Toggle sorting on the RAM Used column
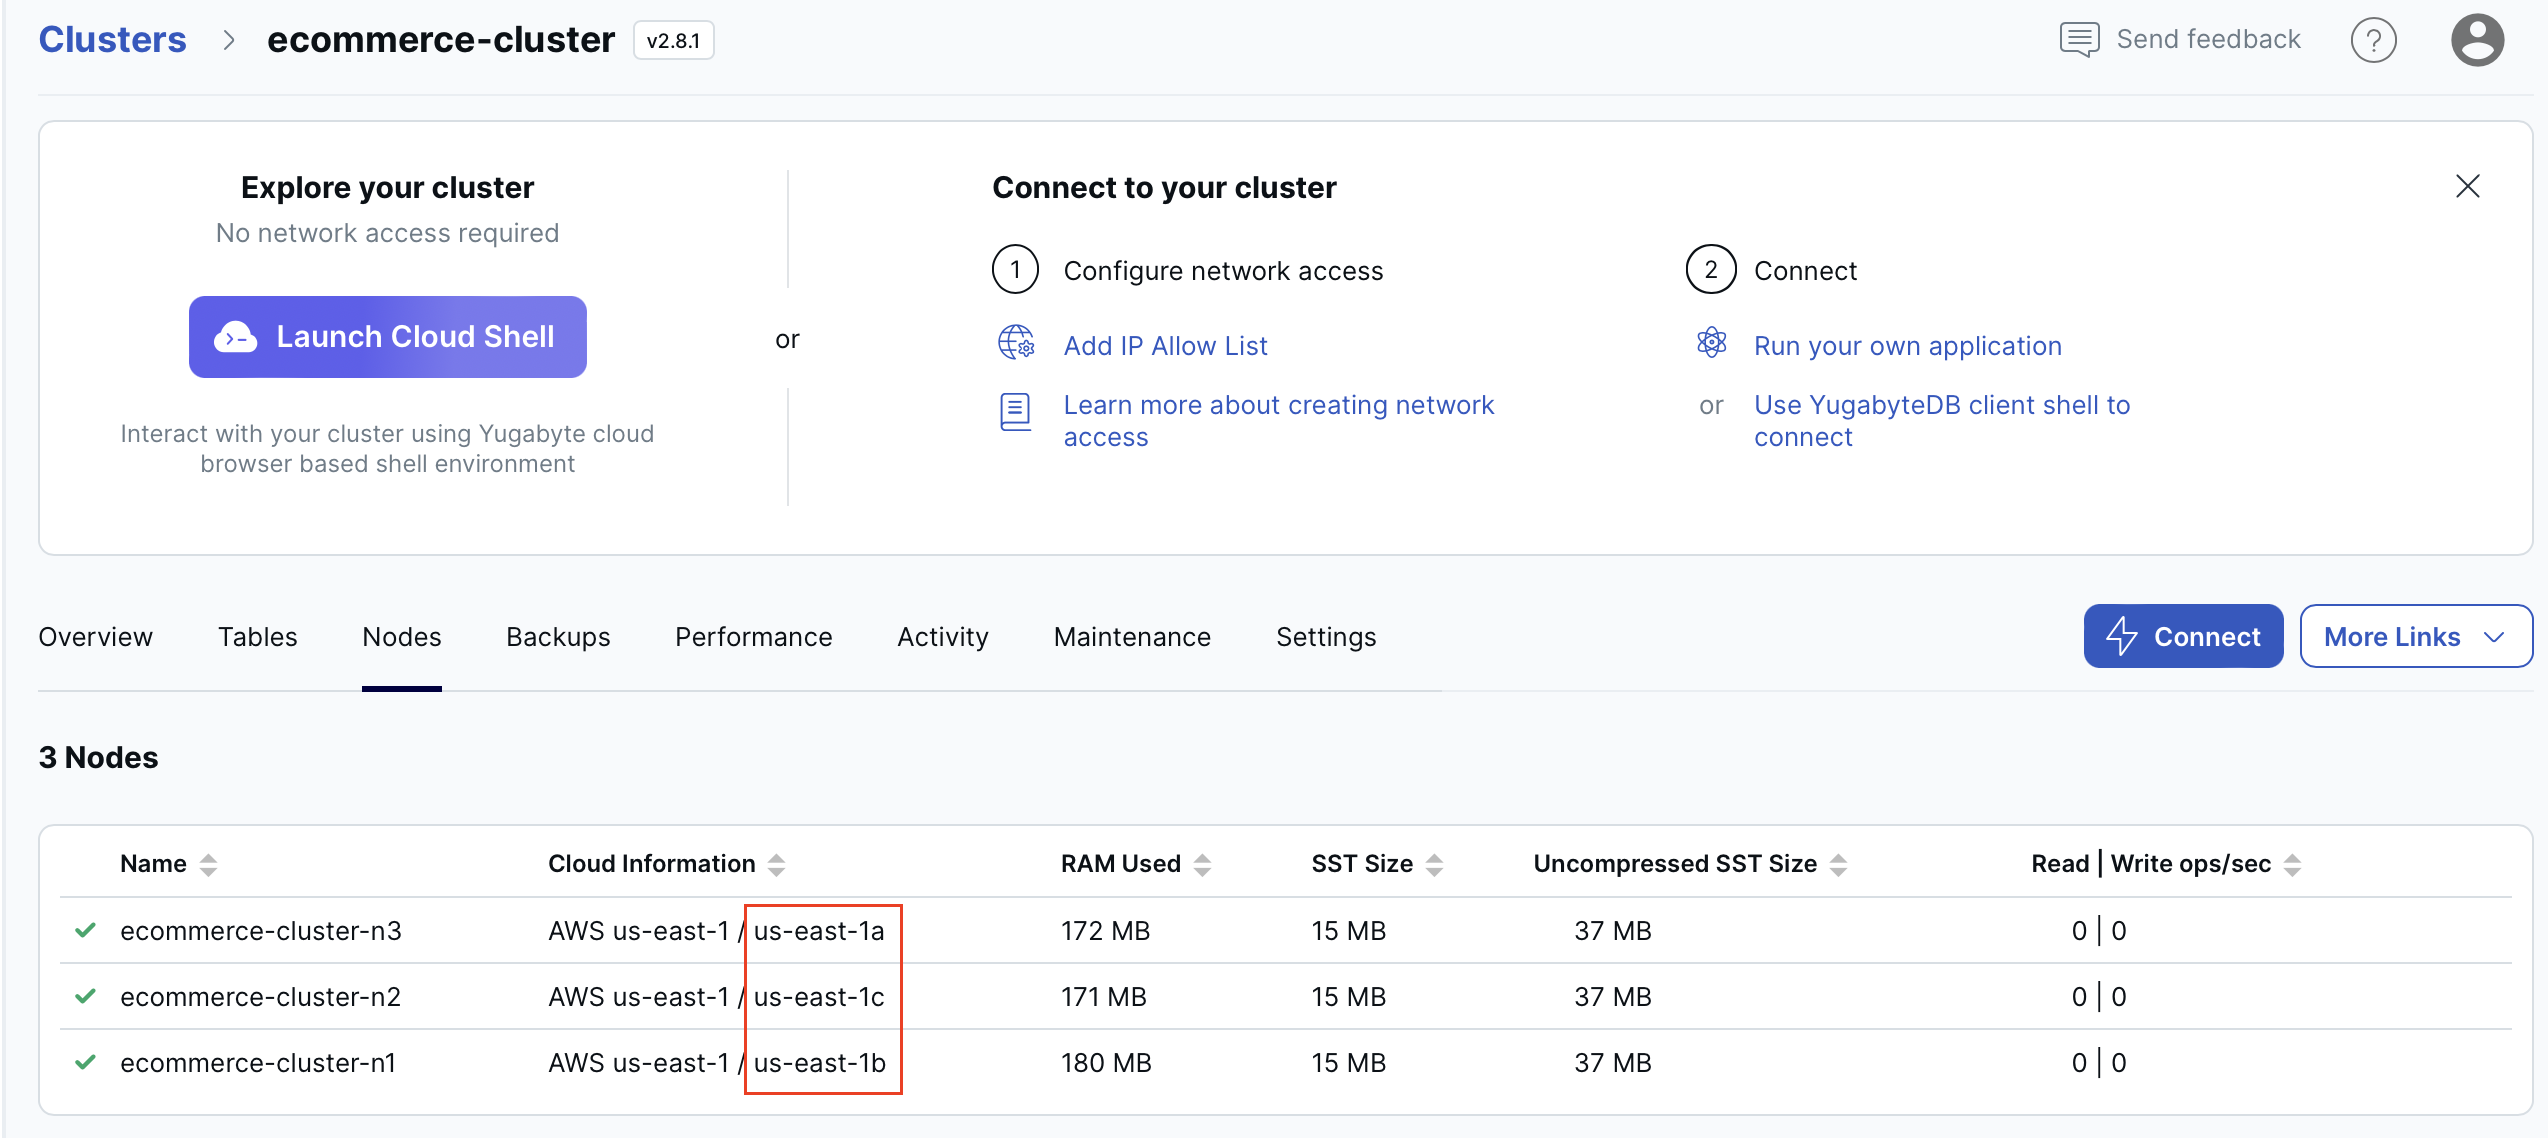2548x1138 pixels. click(1206, 863)
